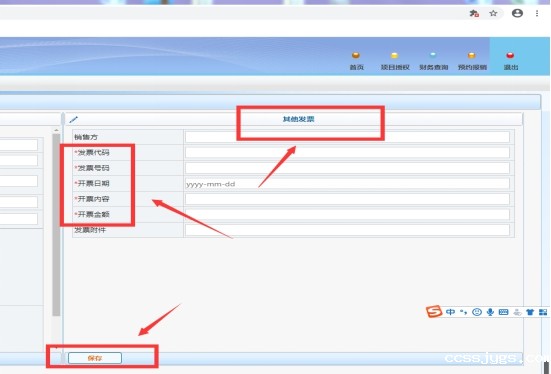Click the scroll-up arrow of left panel scrollbar
551x374 pixels.
pos(56,130)
